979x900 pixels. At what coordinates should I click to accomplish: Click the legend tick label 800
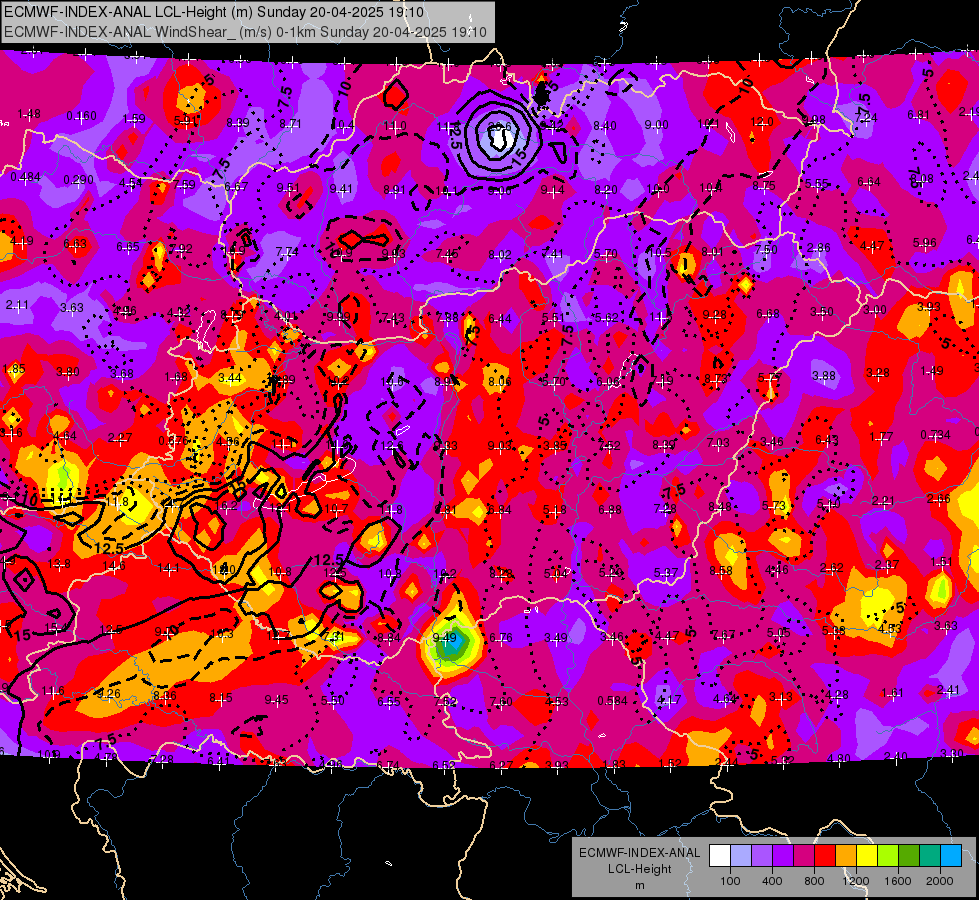(814, 881)
